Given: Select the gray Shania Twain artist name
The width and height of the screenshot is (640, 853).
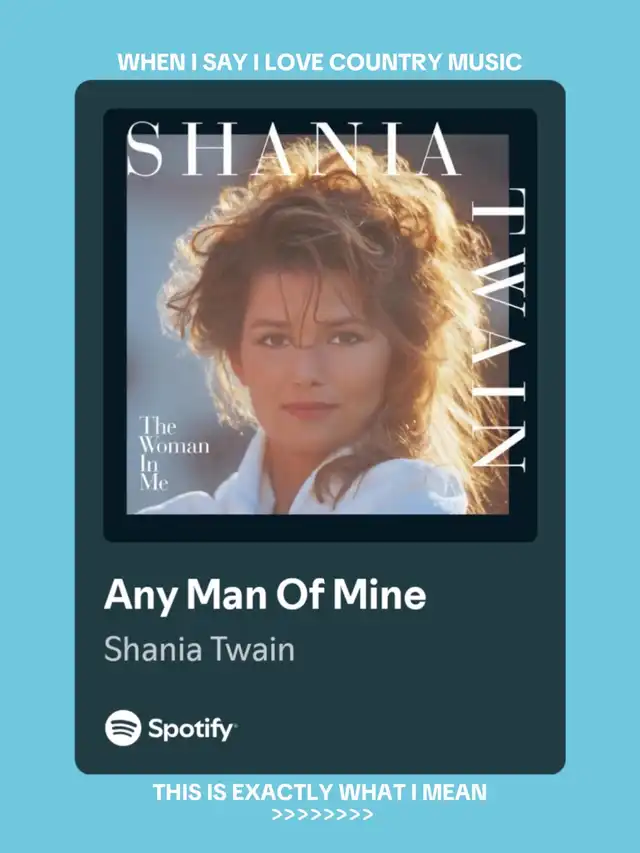Looking at the screenshot, I should coord(199,649).
